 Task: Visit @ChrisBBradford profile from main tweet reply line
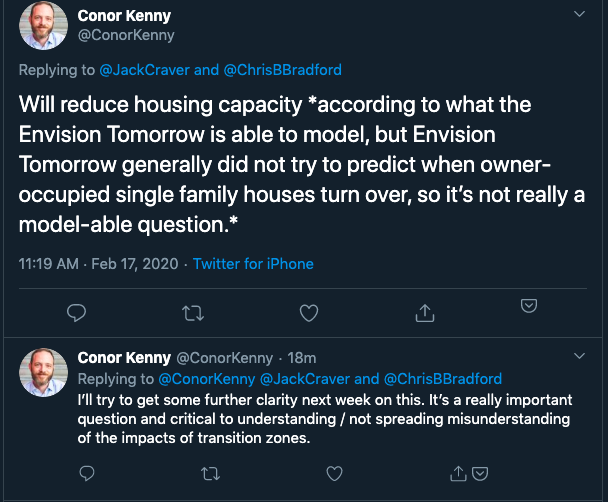point(283,70)
